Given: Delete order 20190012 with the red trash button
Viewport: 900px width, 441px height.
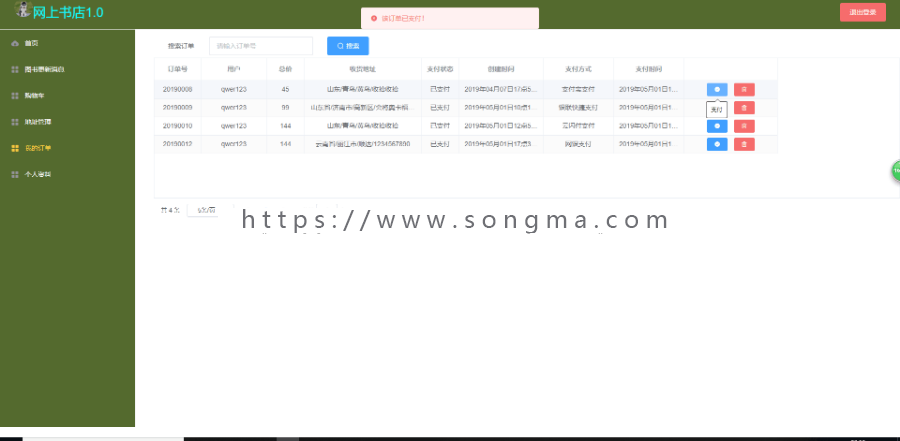Looking at the screenshot, I should (x=744, y=144).
